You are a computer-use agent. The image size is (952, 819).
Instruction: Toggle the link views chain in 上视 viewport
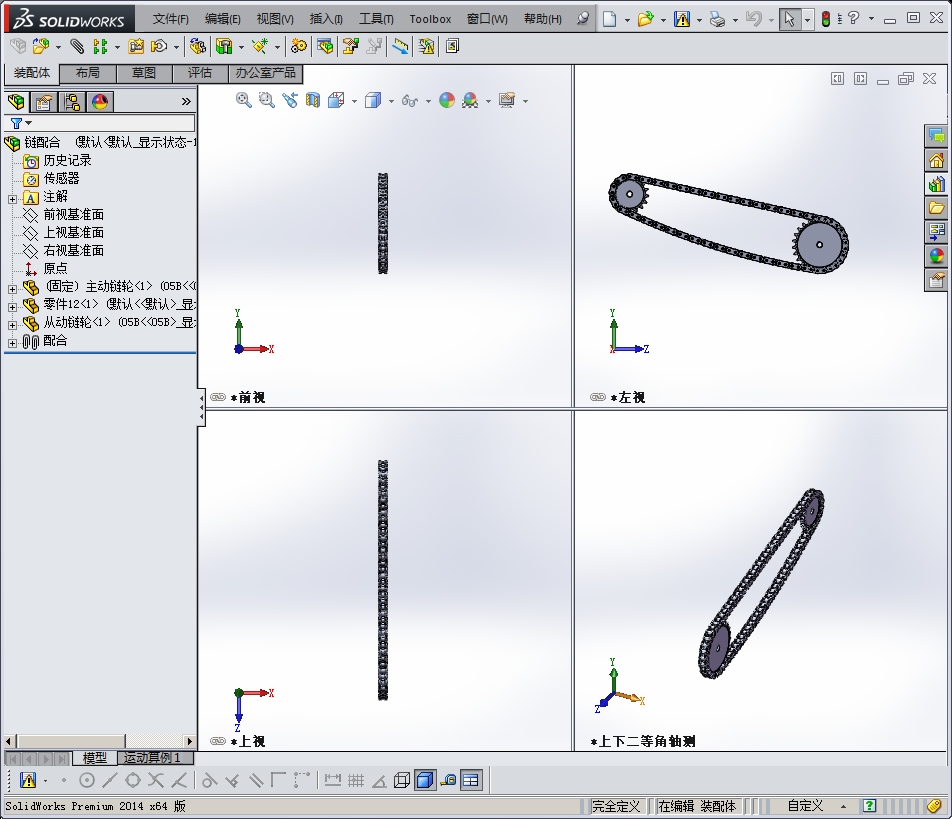[218, 741]
